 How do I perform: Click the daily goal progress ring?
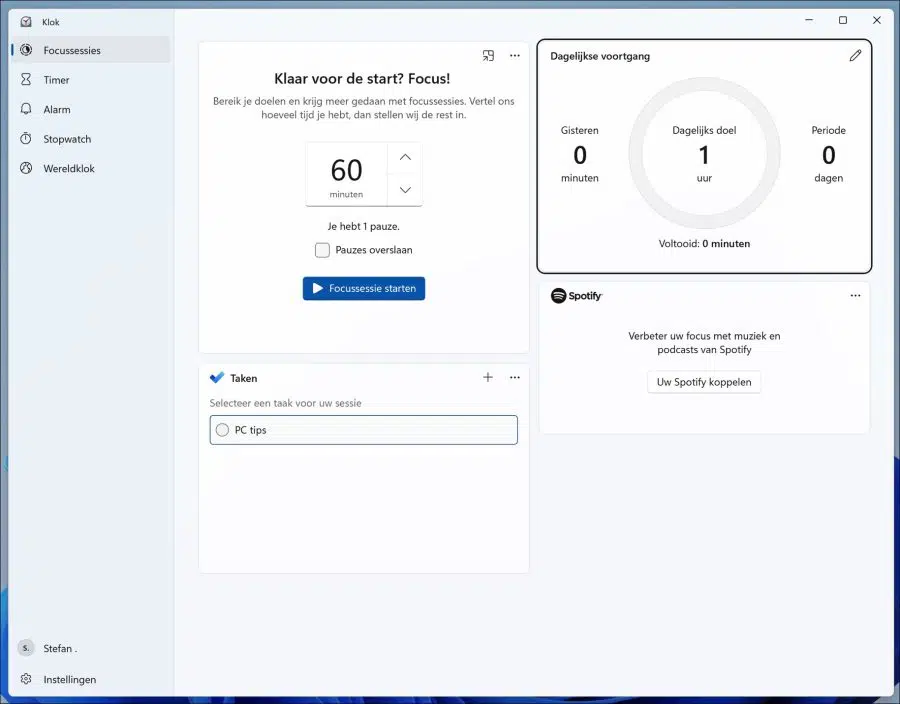(704, 153)
